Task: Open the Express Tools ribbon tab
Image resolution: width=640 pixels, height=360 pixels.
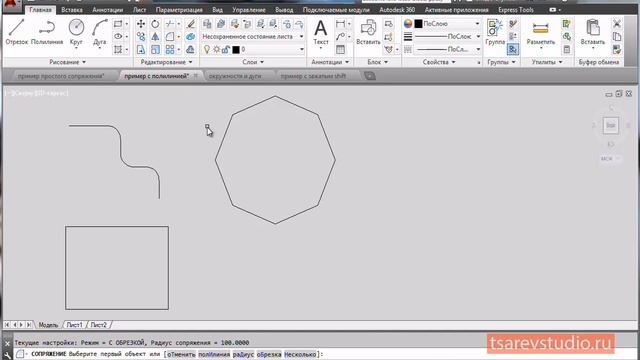Action: (x=516, y=9)
